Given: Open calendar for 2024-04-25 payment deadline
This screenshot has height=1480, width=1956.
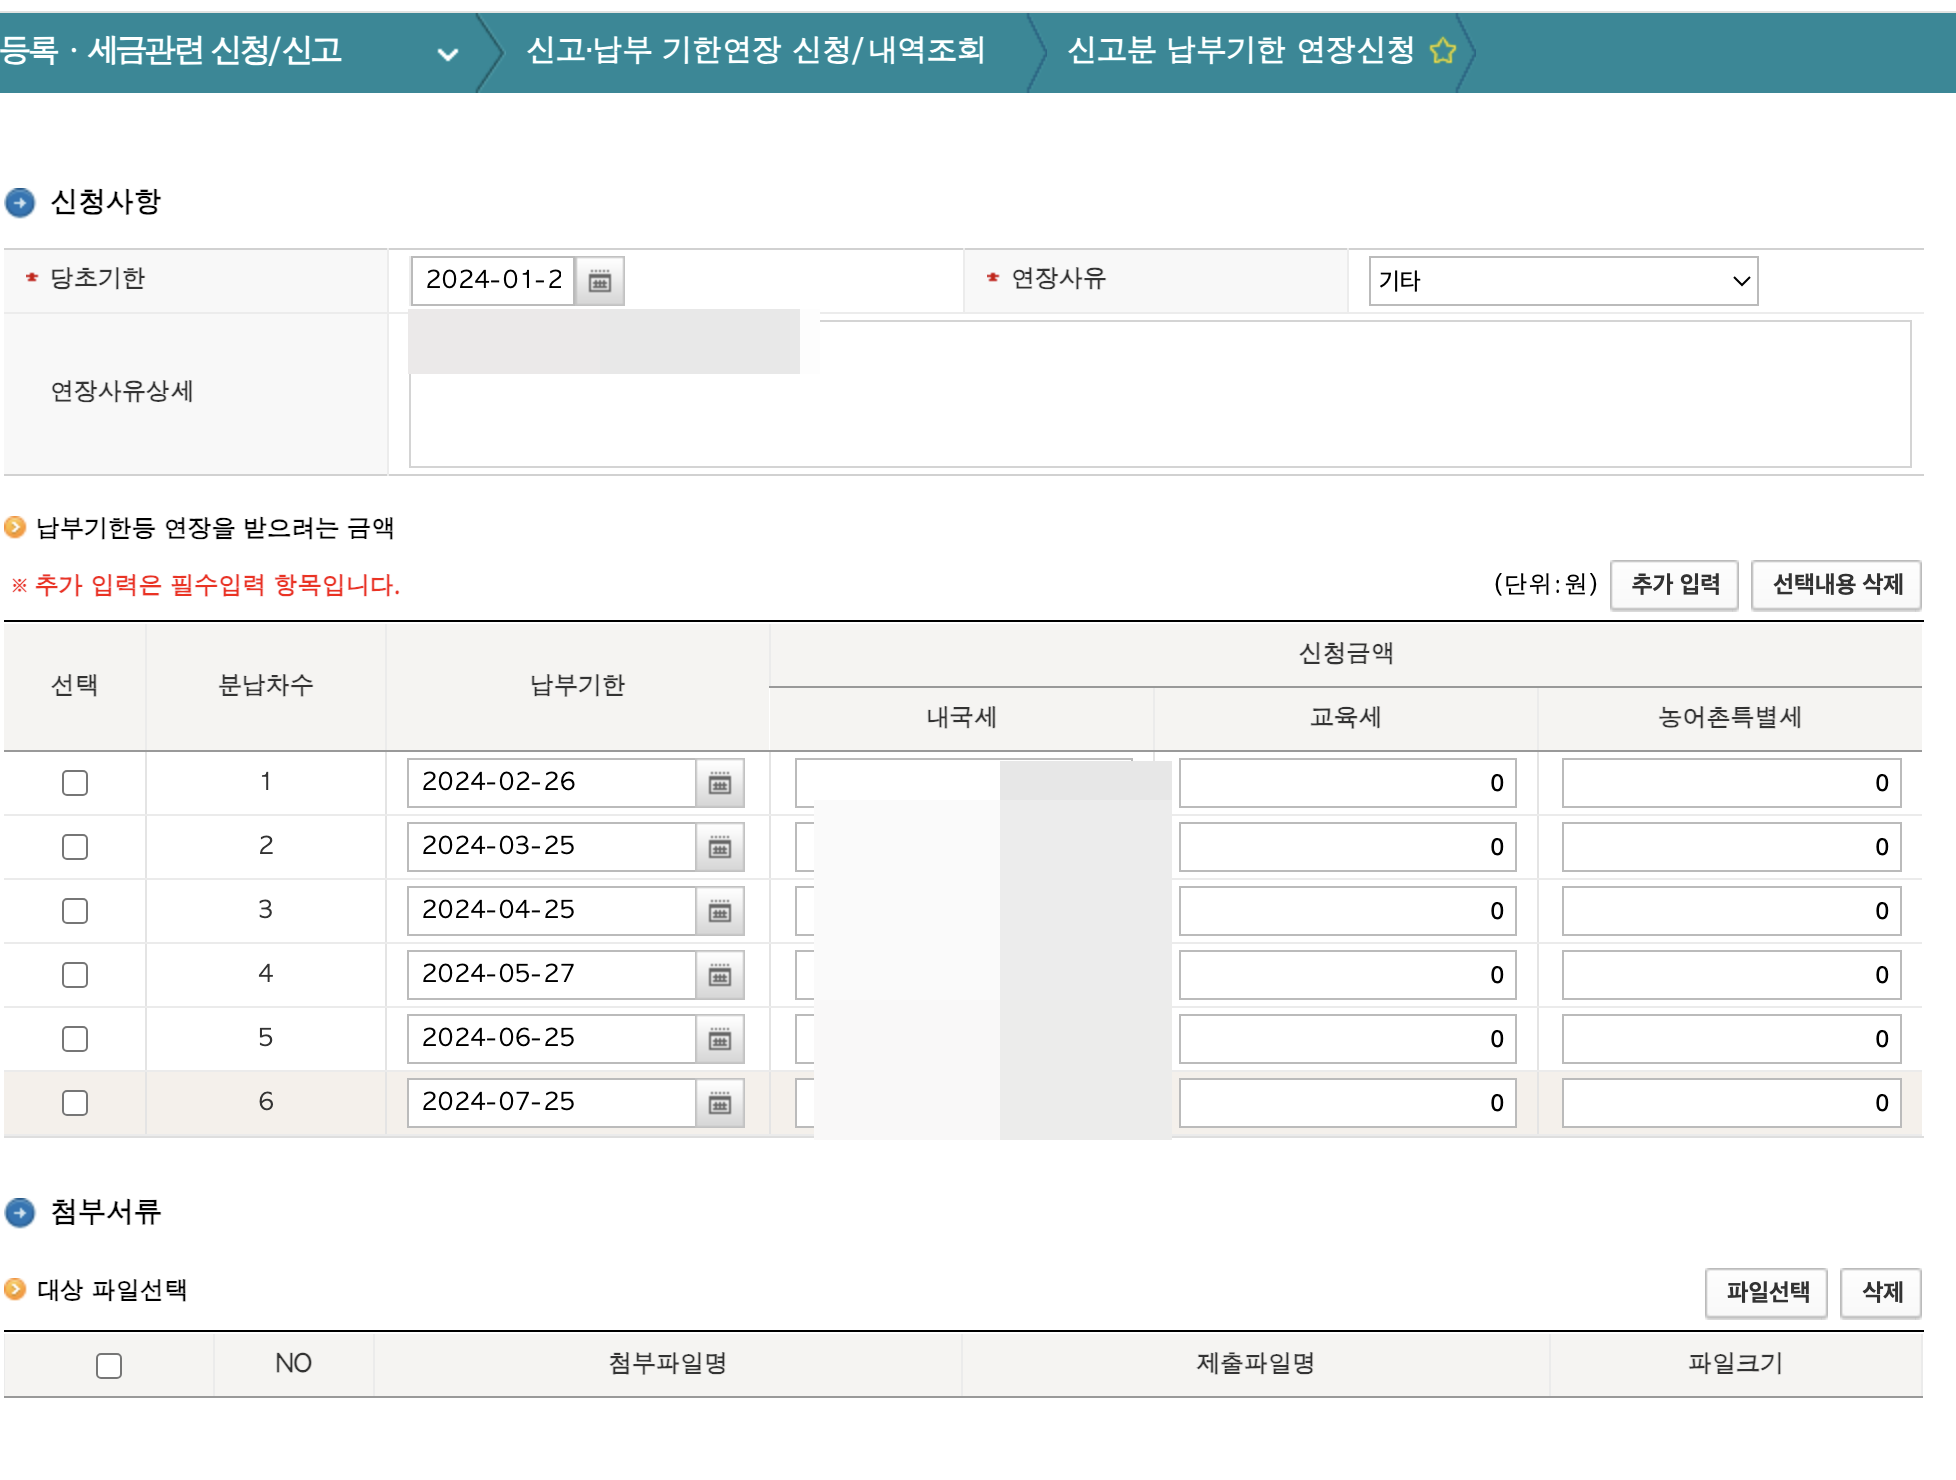Looking at the screenshot, I should [x=719, y=911].
